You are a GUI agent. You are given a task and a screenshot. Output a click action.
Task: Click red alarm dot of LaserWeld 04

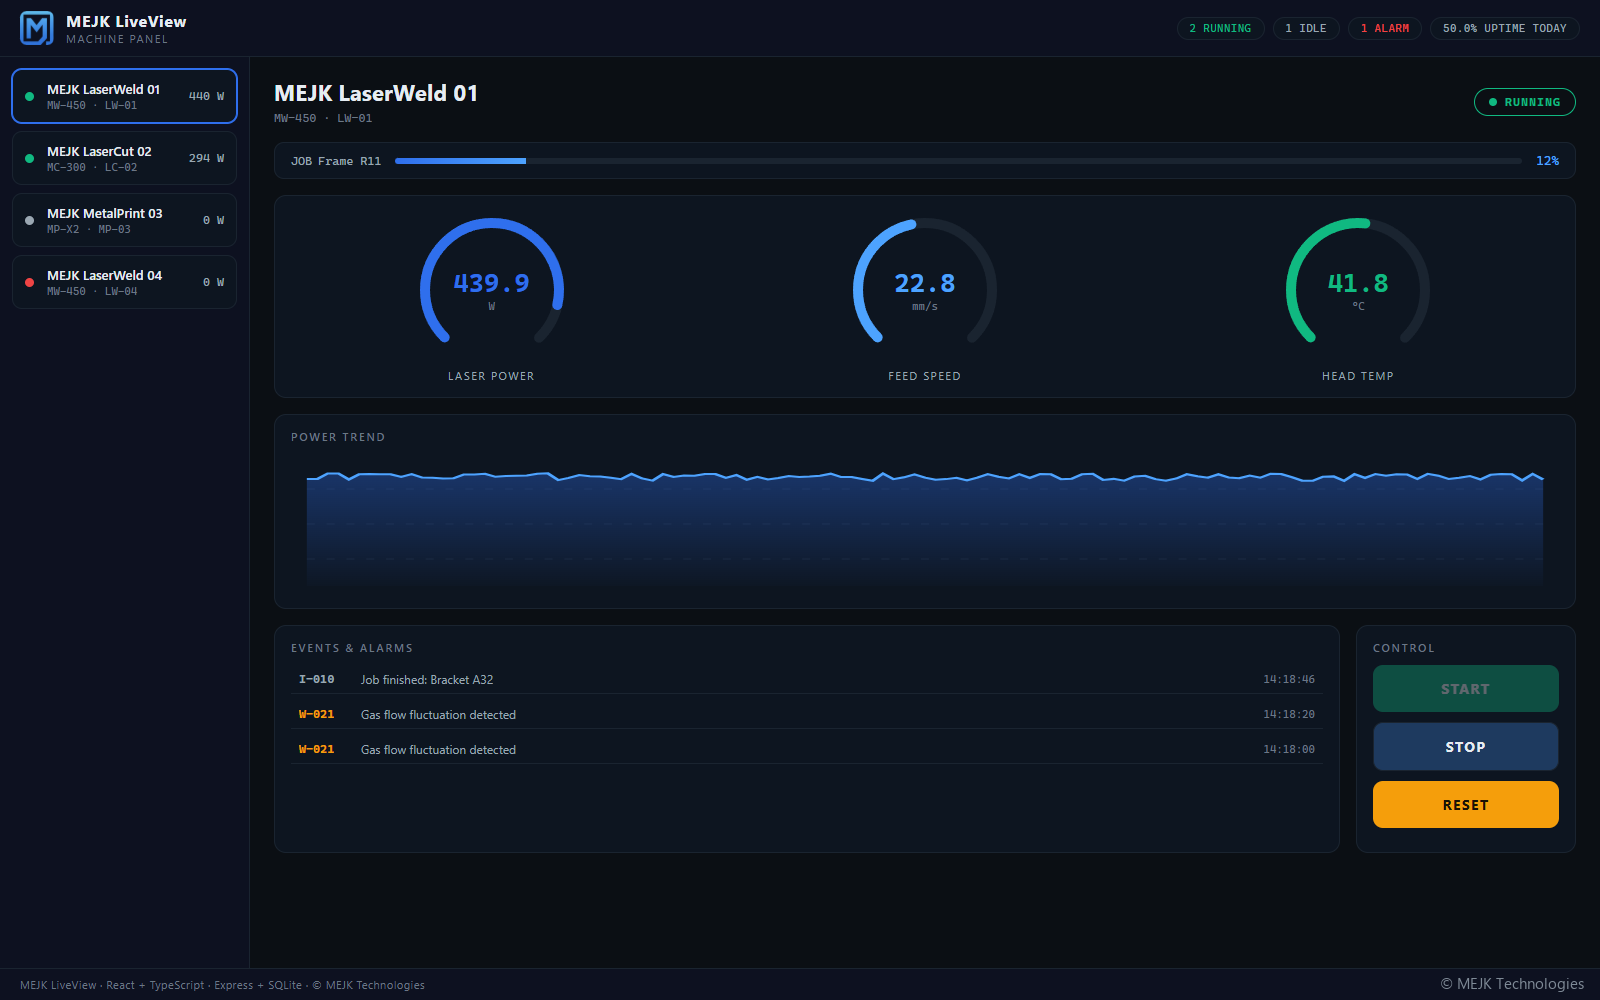click(29, 282)
